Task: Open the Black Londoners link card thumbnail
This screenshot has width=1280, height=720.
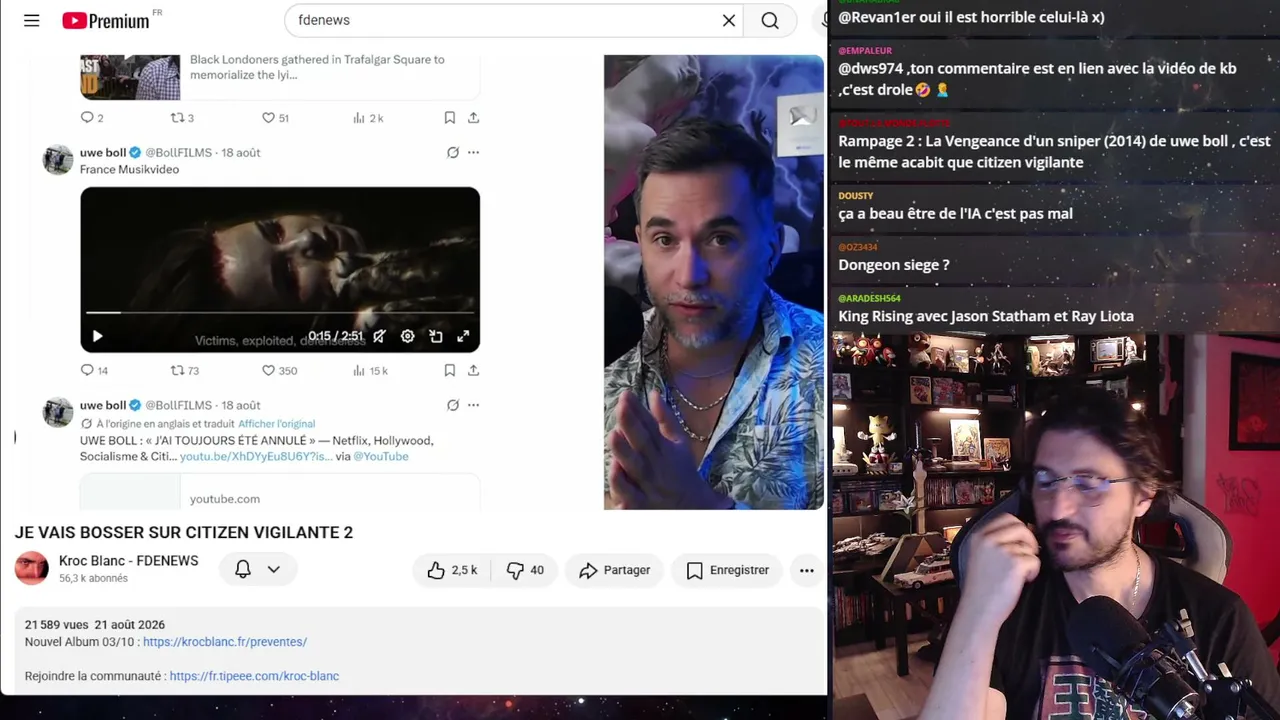Action: point(130,77)
